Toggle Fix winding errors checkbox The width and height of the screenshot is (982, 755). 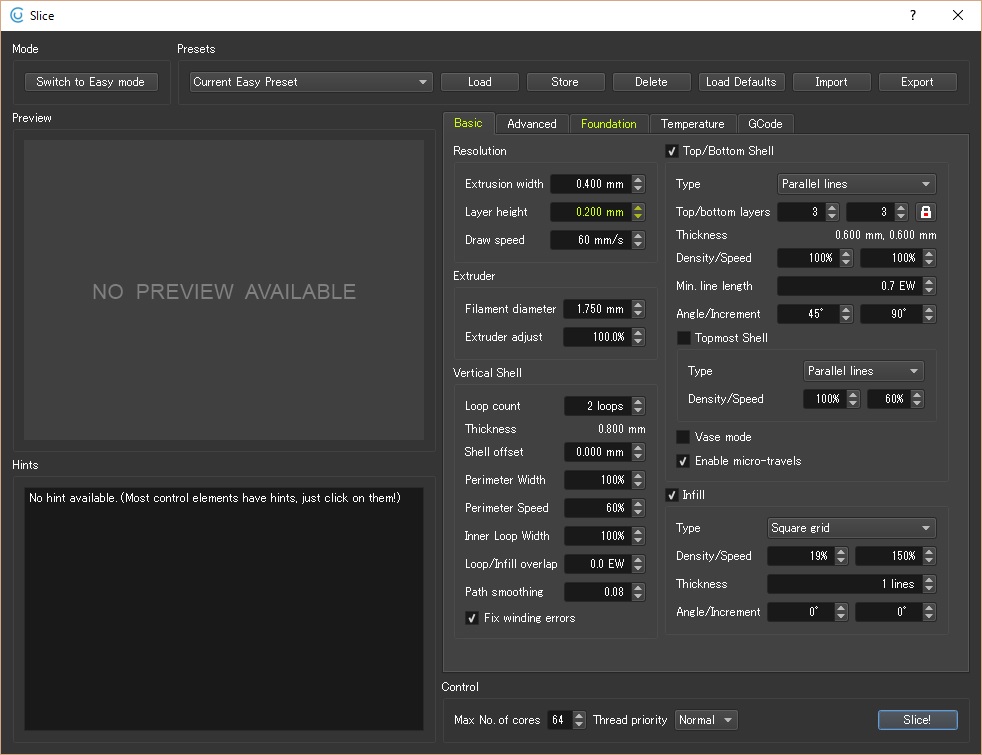tap(472, 619)
